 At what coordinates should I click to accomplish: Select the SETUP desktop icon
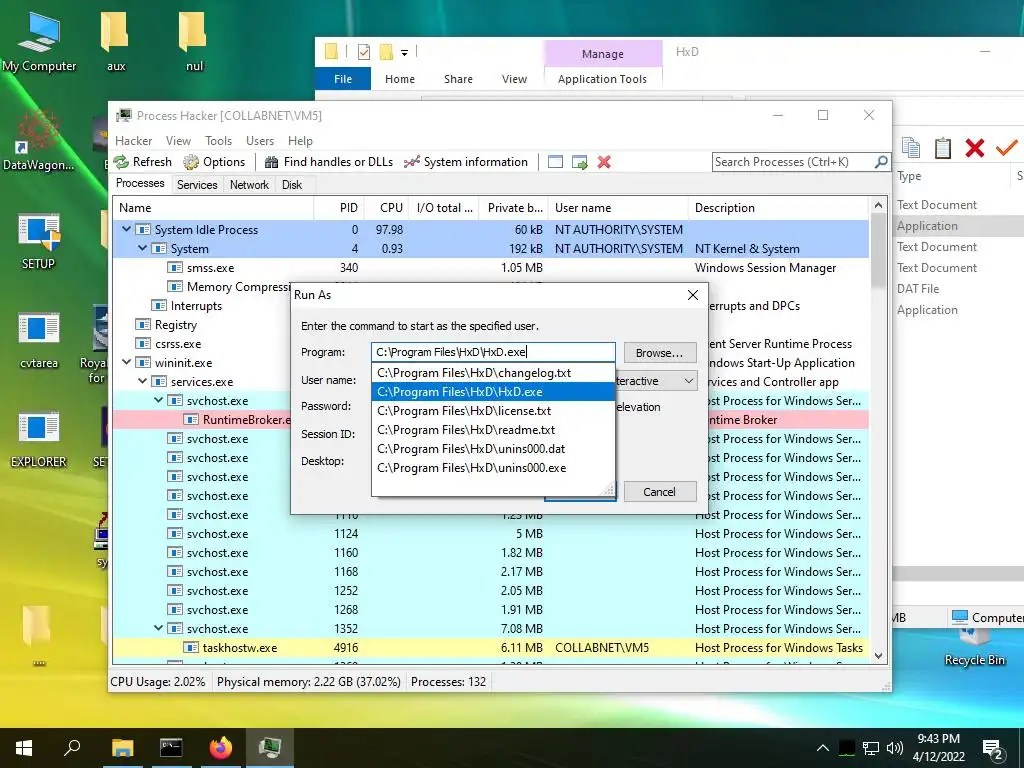pos(39,240)
